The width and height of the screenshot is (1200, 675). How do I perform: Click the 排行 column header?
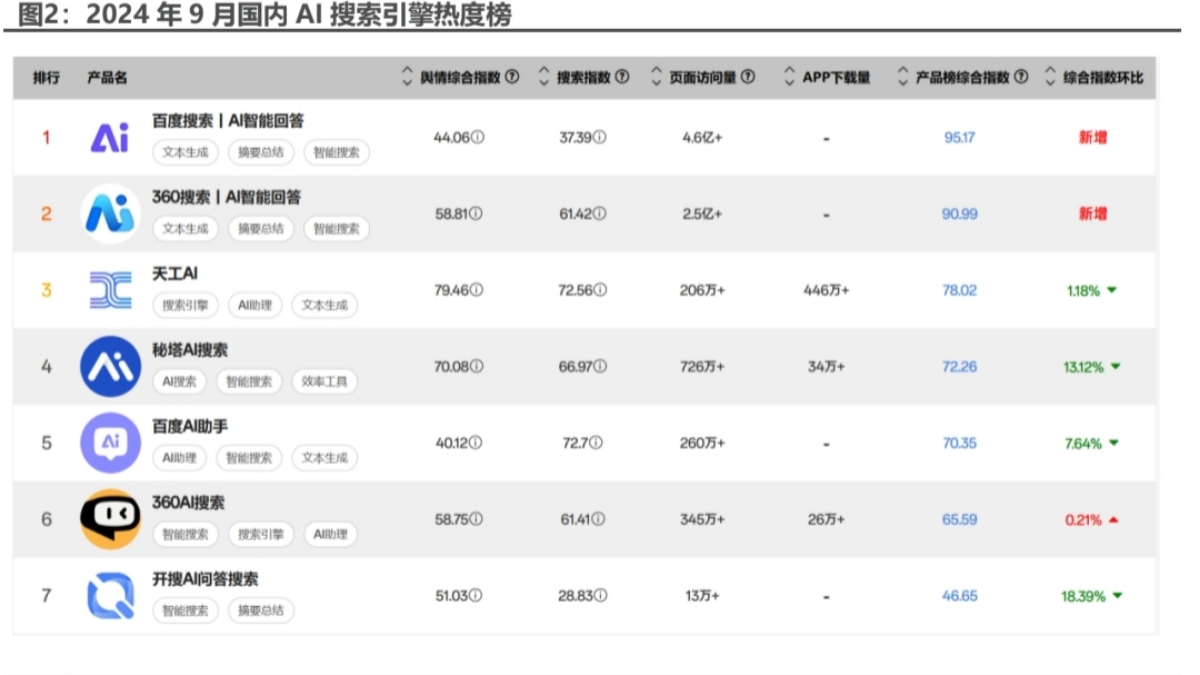pyautogui.click(x=46, y=77)
